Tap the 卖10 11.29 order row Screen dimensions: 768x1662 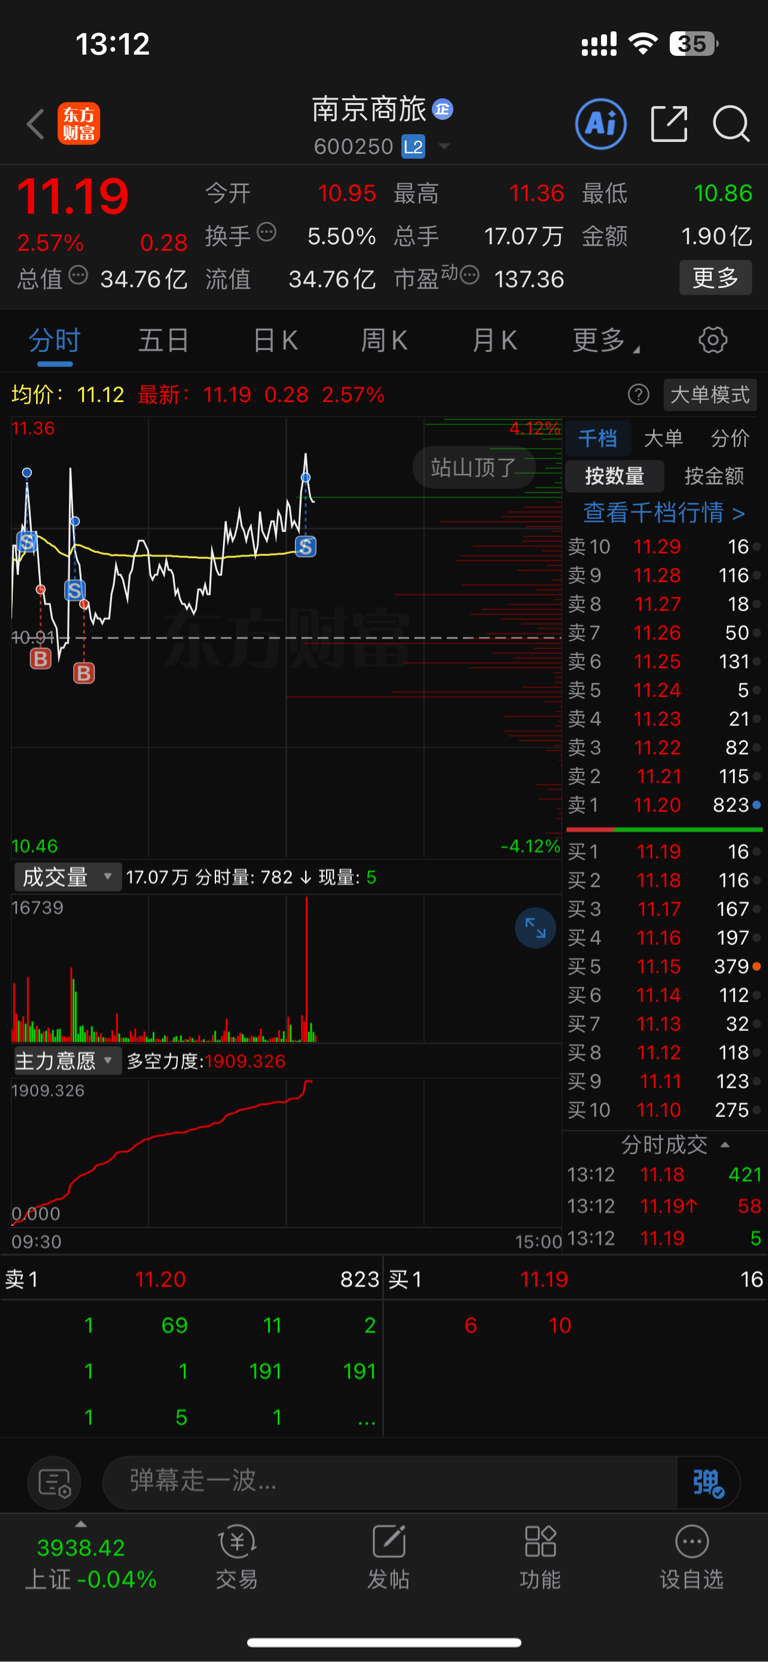[x=665, y=547]
